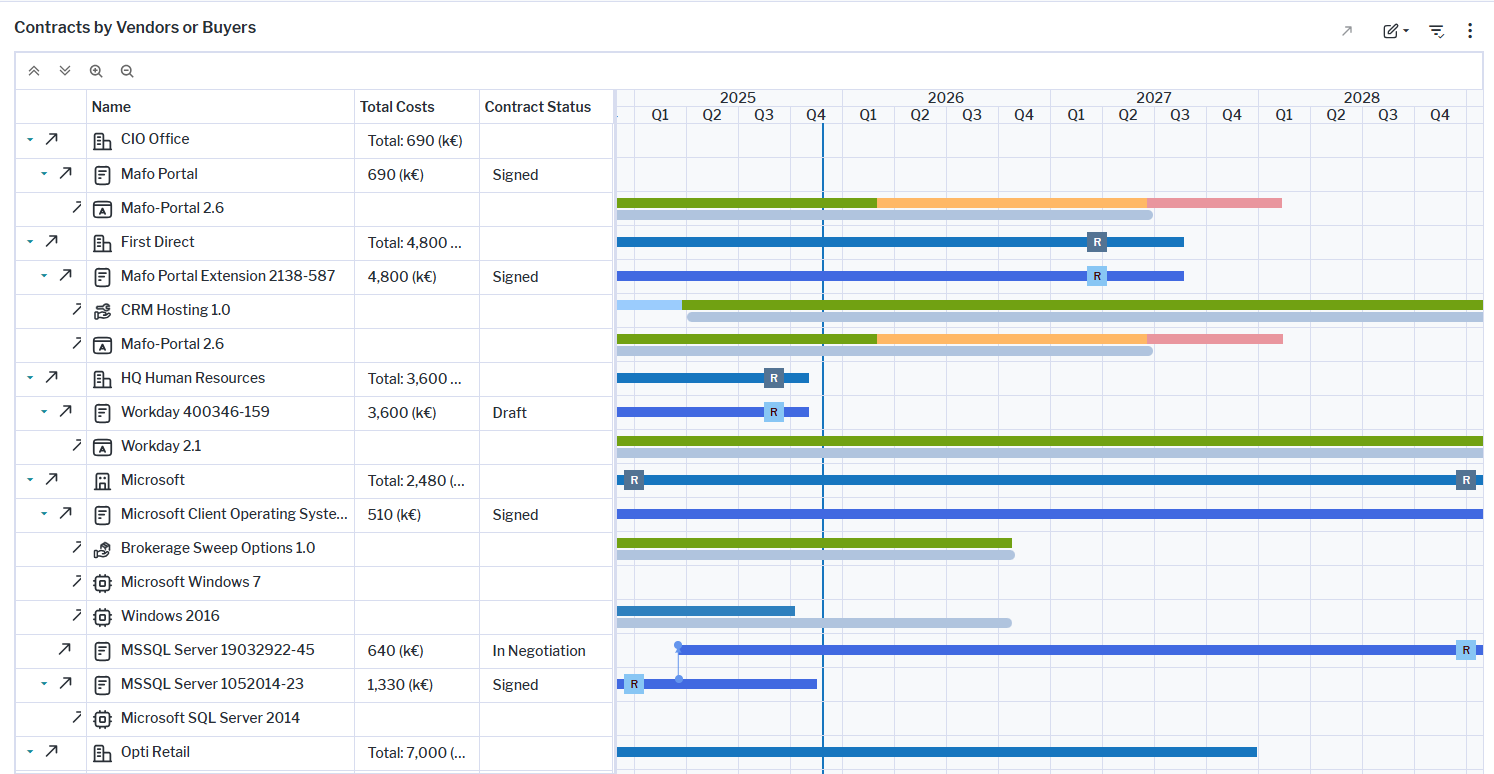Collapse the HQ Human Resources group
This screenshot has height=774, width=1494.
point(30,378)
